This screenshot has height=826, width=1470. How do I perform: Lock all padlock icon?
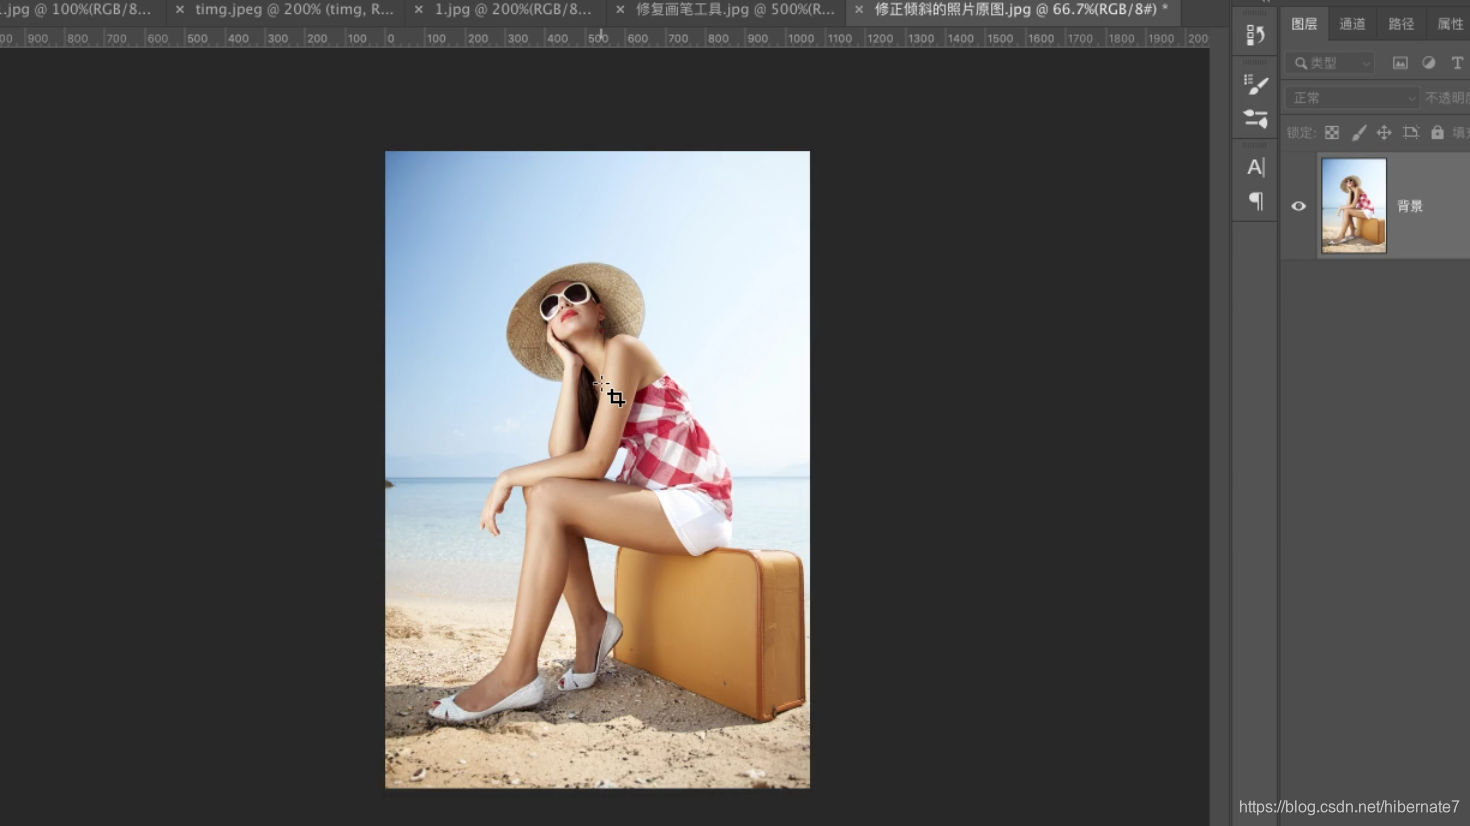[1437, 132]
